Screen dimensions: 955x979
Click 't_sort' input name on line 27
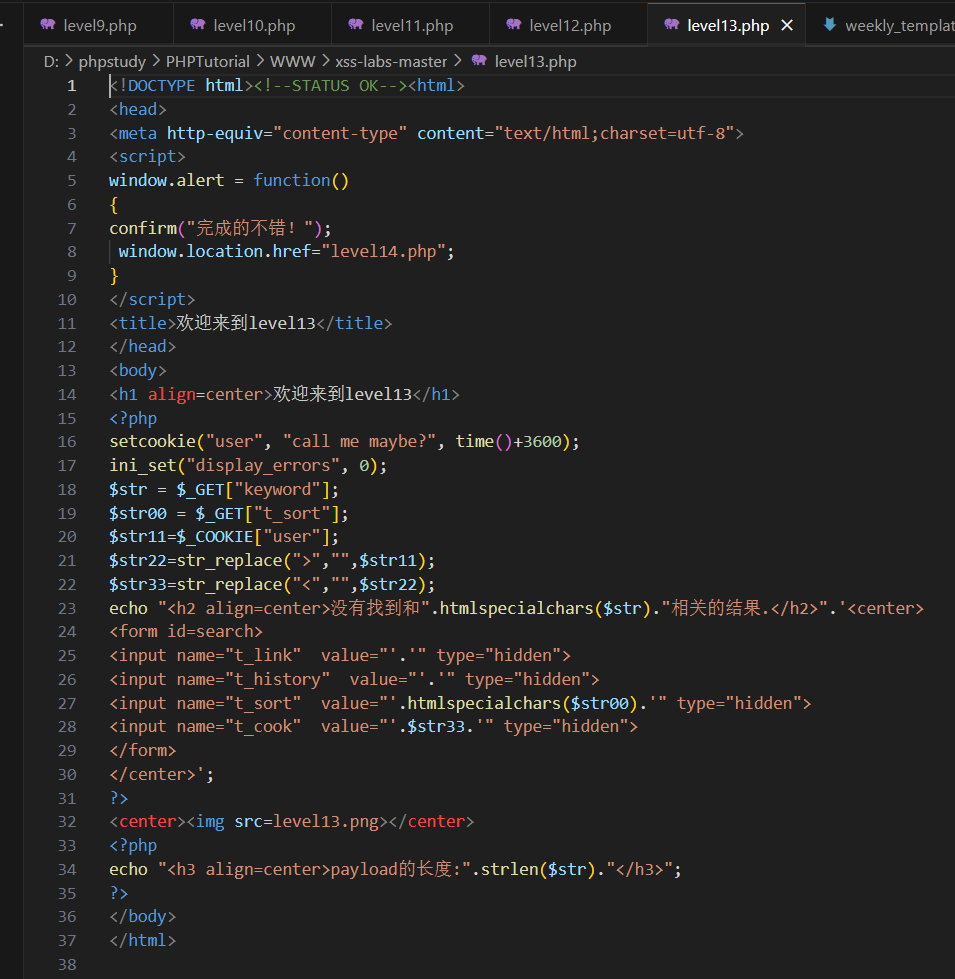262,704
